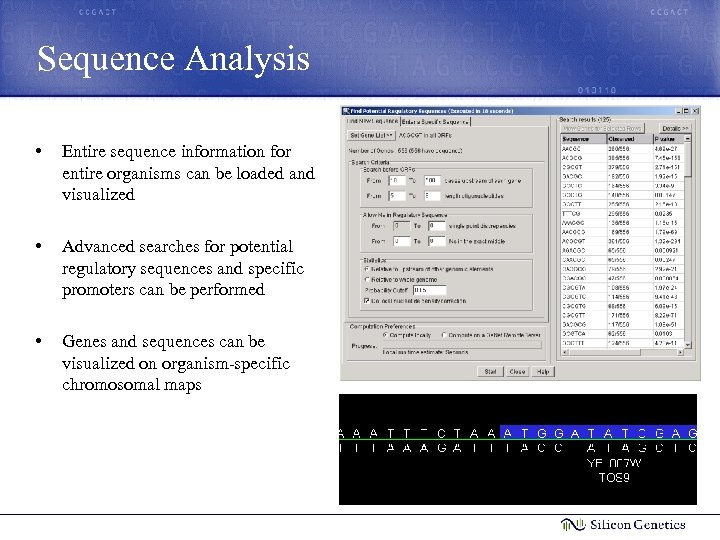This screenshot has width=720, height=540.
Task: Click Ns in the exact middle From field
Action: tap(401, 241)
